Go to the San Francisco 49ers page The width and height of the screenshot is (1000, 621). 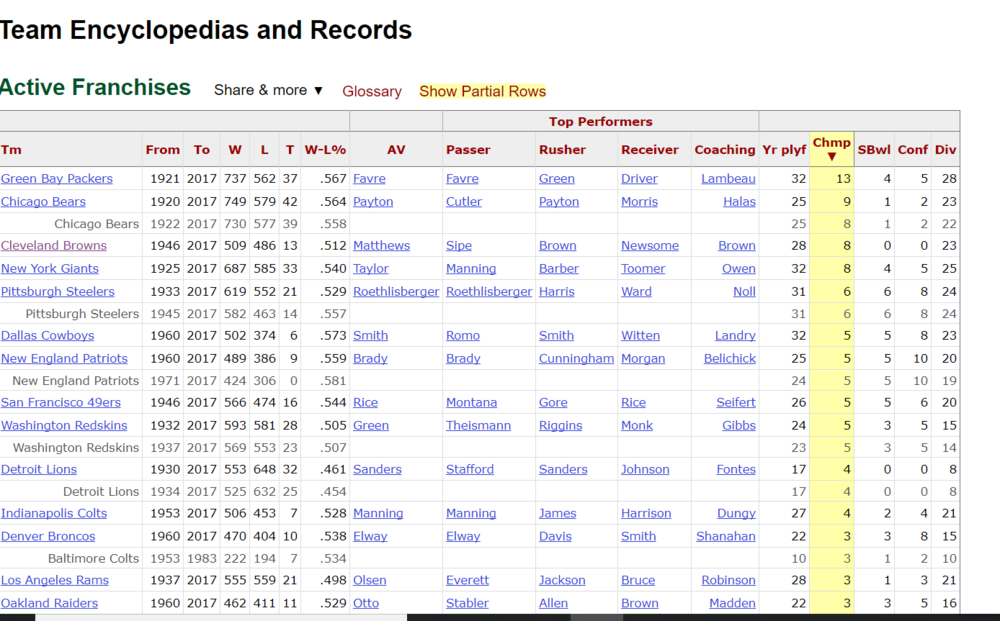tap(61, 402)
